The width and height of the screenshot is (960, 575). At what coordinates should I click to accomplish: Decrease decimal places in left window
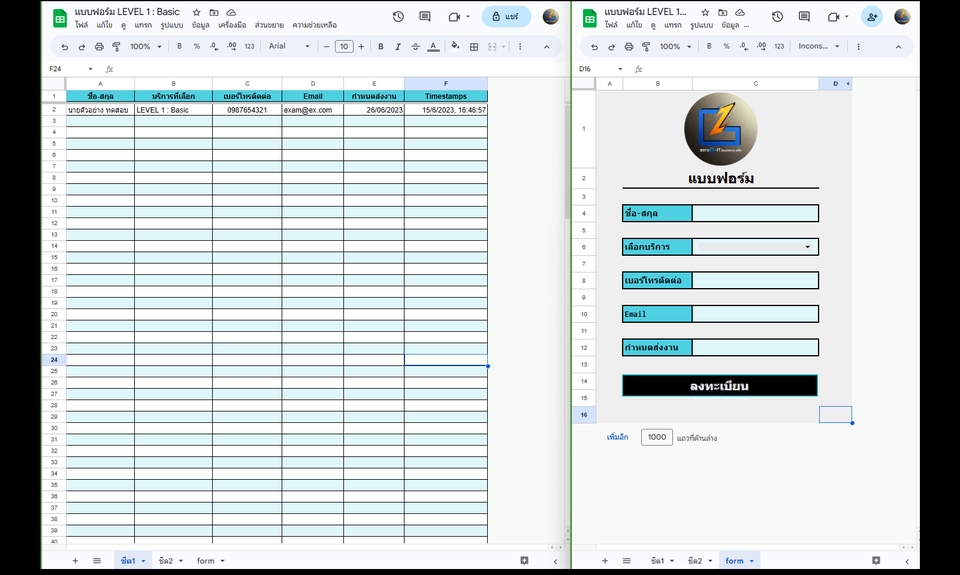point(214,46)
